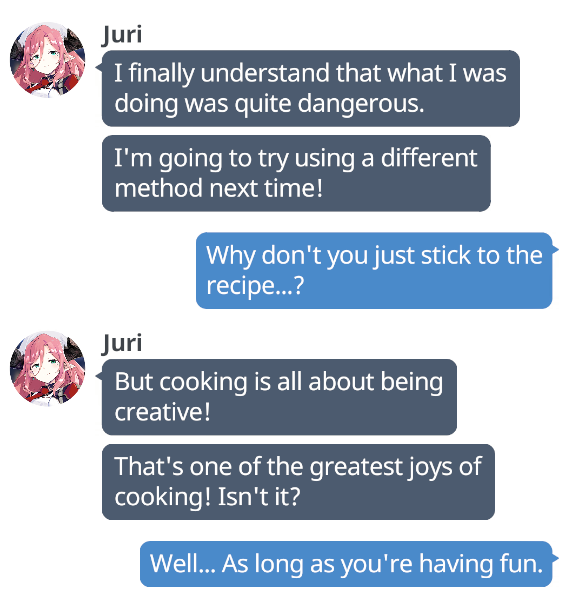Click the word 'recipe...?' in the blue reply
The width and height of the screenshot is (566, 591).
pos(255,286)
